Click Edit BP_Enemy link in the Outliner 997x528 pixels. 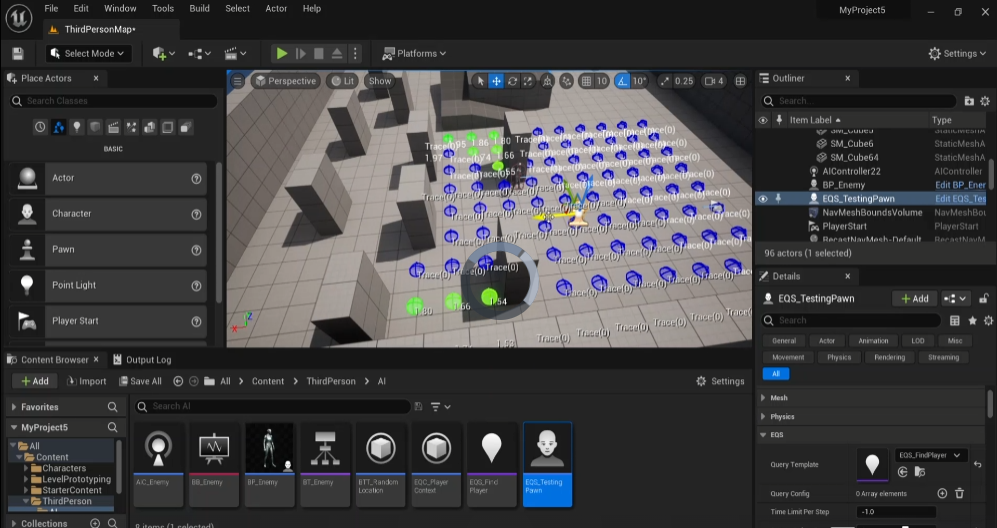960,184
